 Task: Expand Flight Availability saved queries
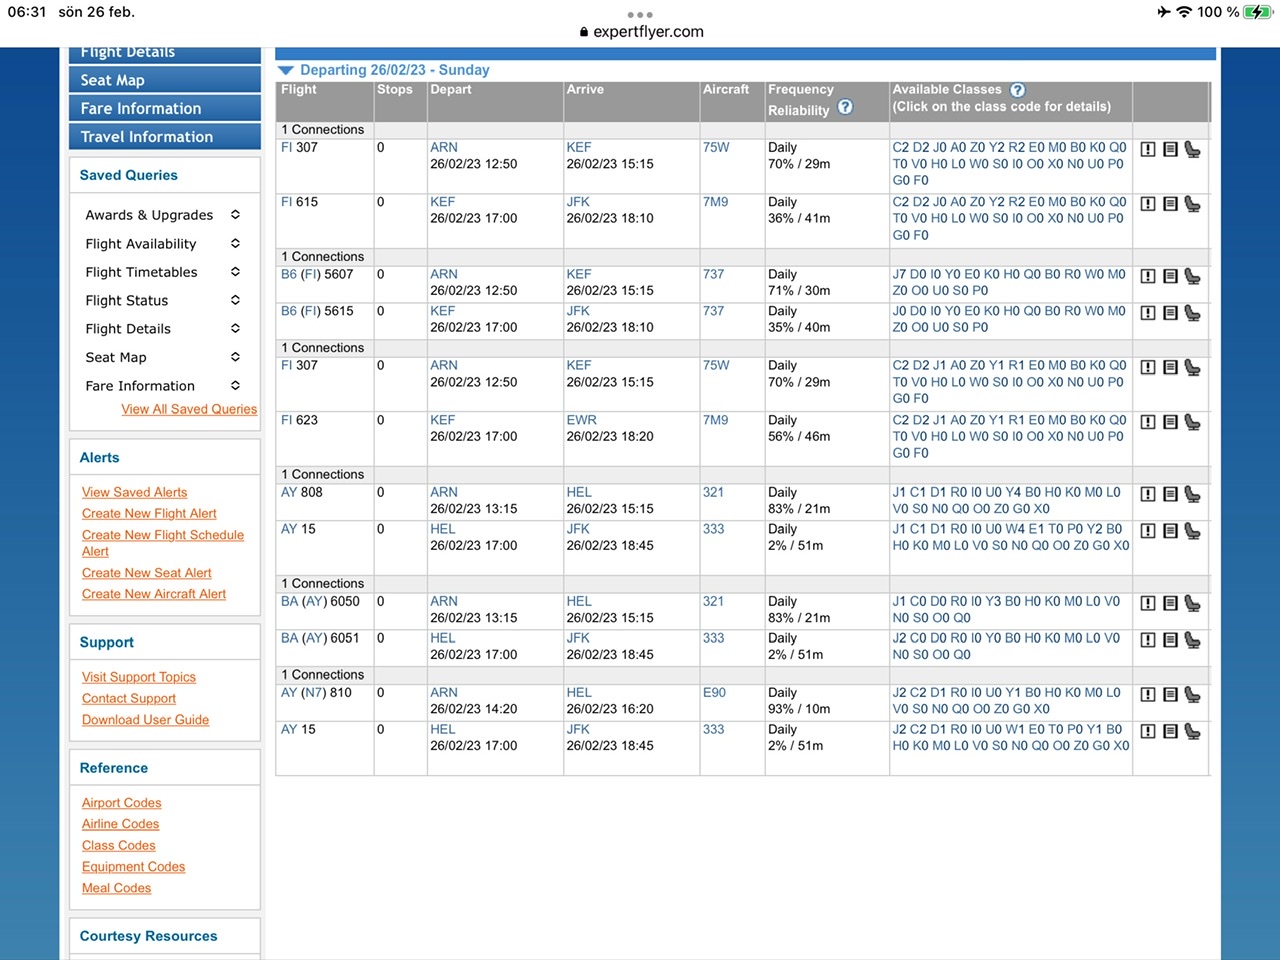(x=235, y=243)
